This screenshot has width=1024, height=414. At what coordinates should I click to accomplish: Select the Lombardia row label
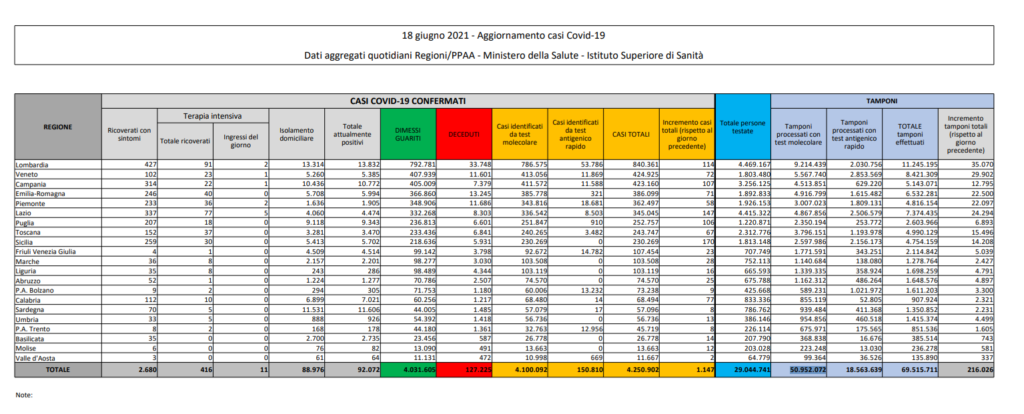click(x=32, y=162)
